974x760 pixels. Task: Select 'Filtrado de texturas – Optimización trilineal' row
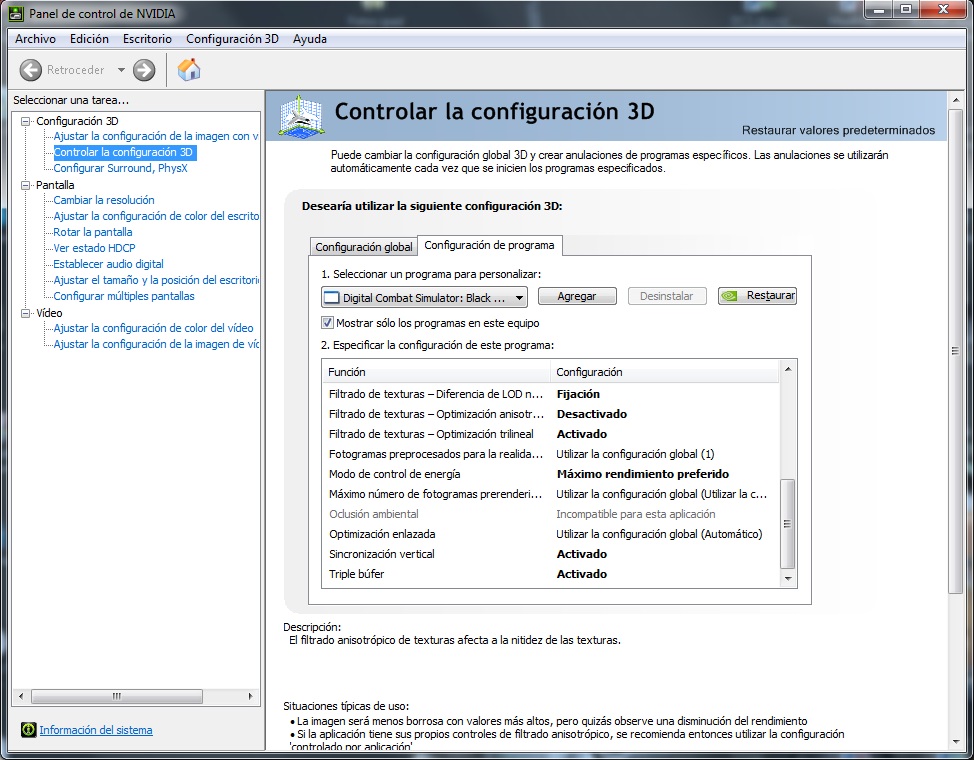click(x=550, y=434)
